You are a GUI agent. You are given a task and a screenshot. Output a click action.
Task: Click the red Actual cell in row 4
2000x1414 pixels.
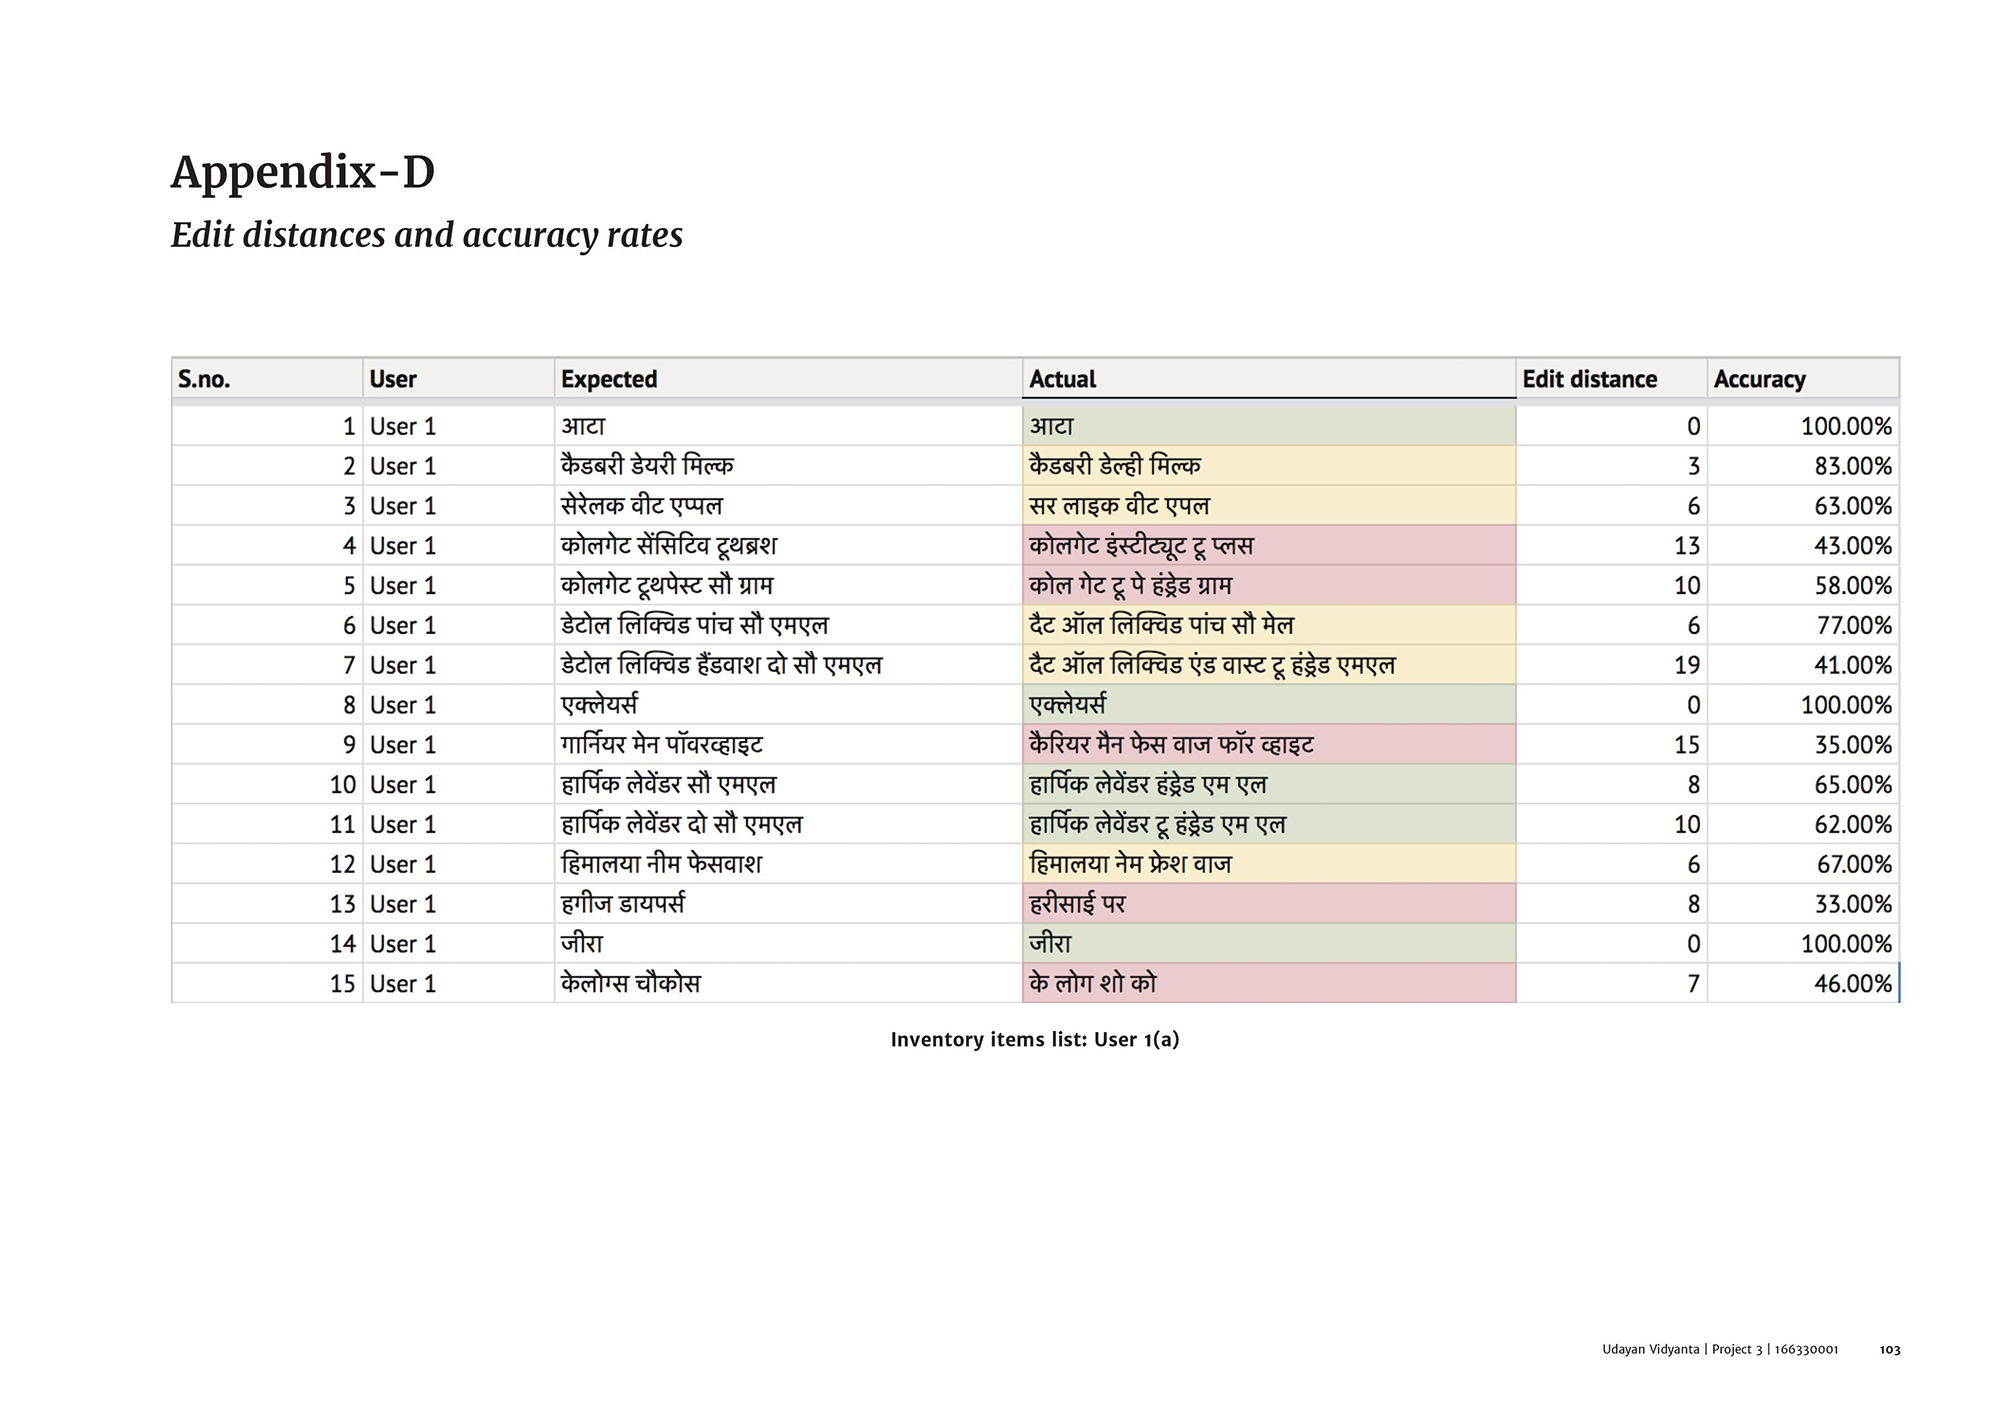click(x=1268, y=546)
